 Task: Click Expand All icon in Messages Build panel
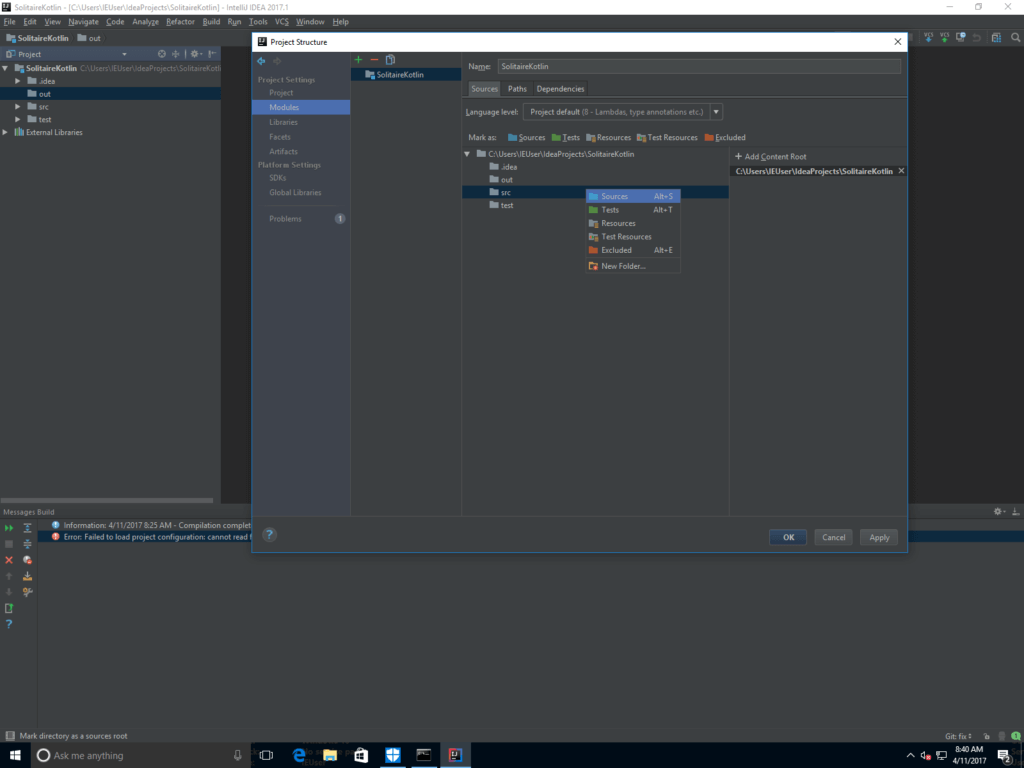tap(27, 528)
